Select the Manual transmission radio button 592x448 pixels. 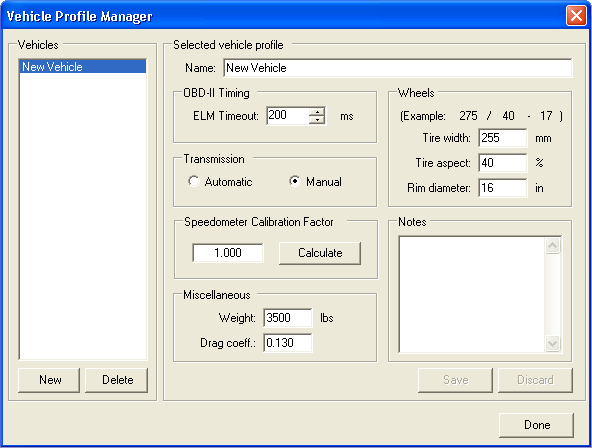pyautogui.click(x=294, y=182)
